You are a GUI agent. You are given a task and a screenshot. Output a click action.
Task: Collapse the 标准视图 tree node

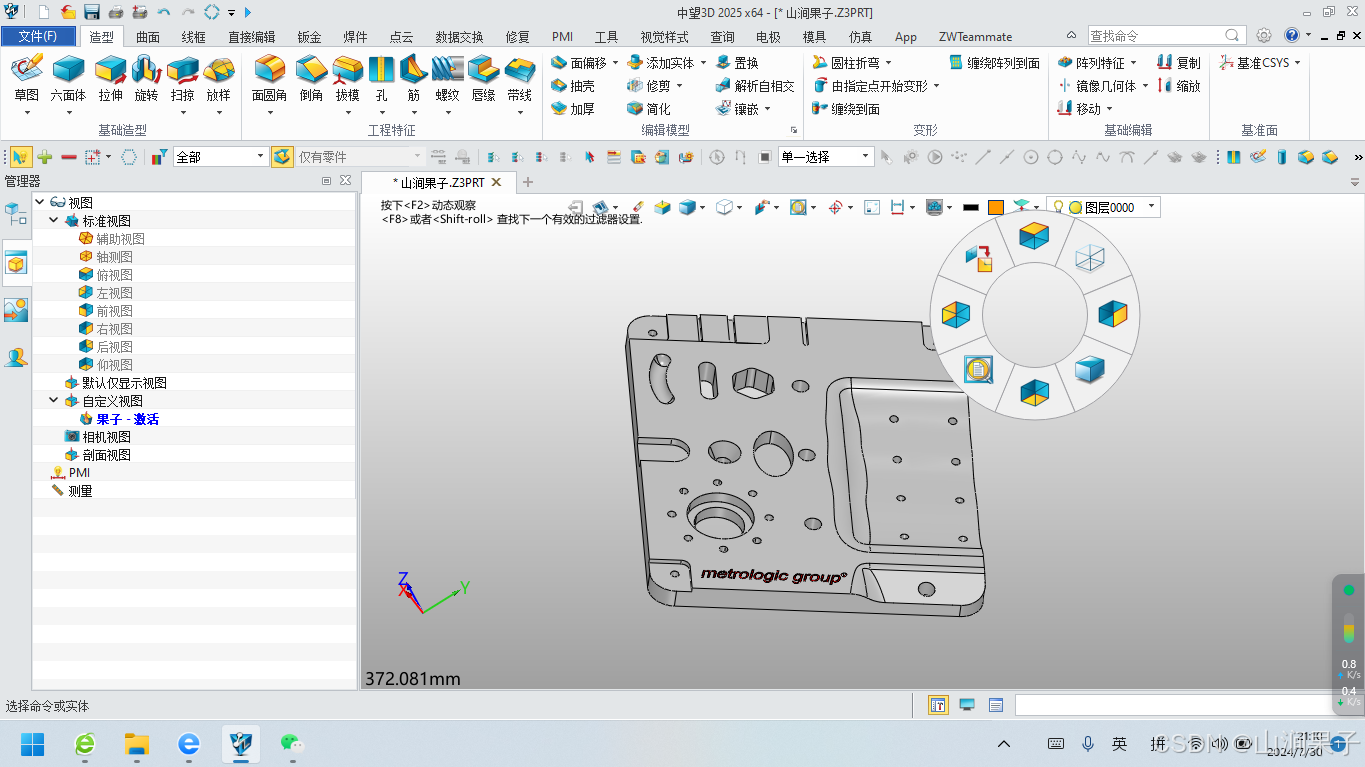pyautogui.click(x=54, y=221)
